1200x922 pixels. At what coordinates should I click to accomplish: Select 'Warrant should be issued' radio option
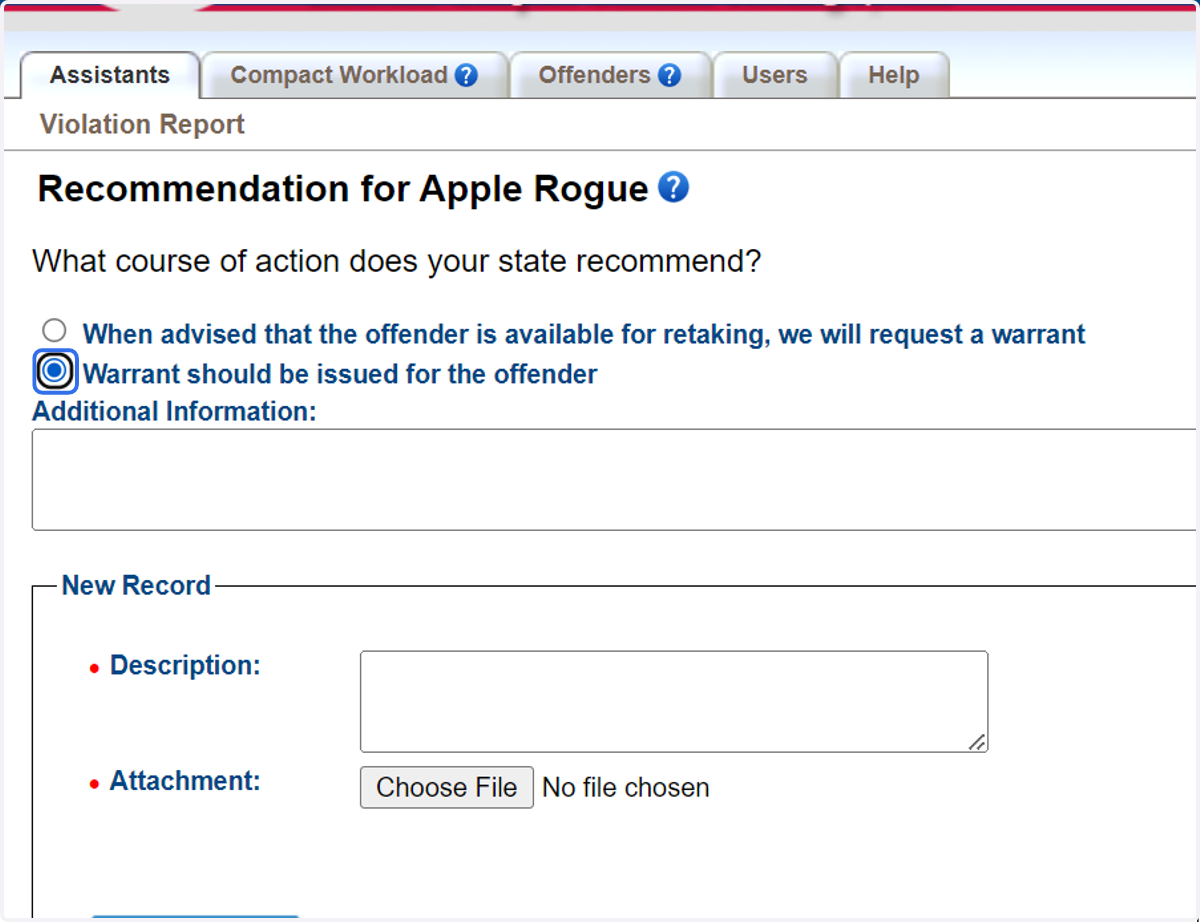[55, 372]
